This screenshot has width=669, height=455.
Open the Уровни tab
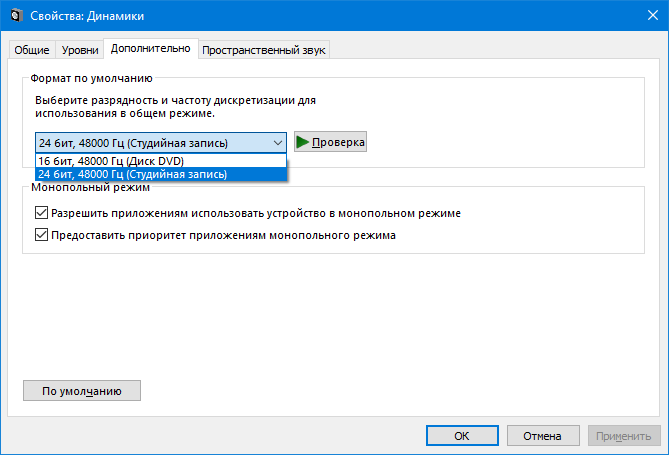(x=80, y=50)
